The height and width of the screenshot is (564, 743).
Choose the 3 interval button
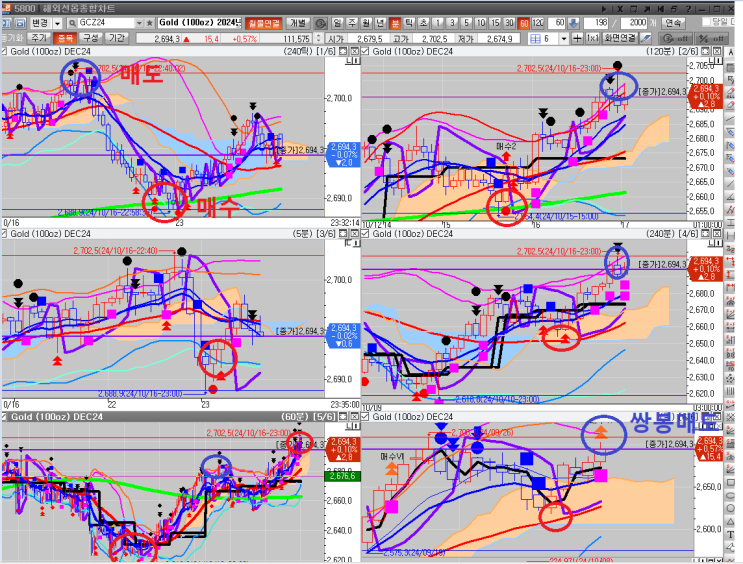pyautogui.click(x=453, y=23)
